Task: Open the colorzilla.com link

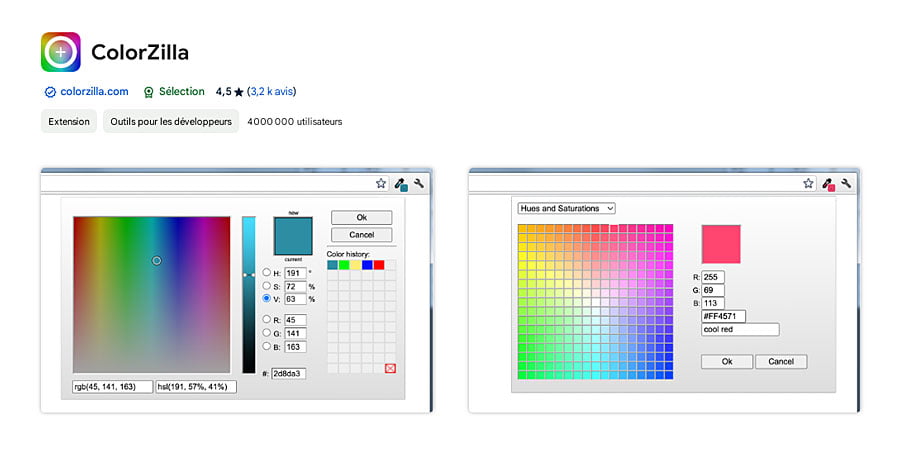Action: (x=94, y=92)
